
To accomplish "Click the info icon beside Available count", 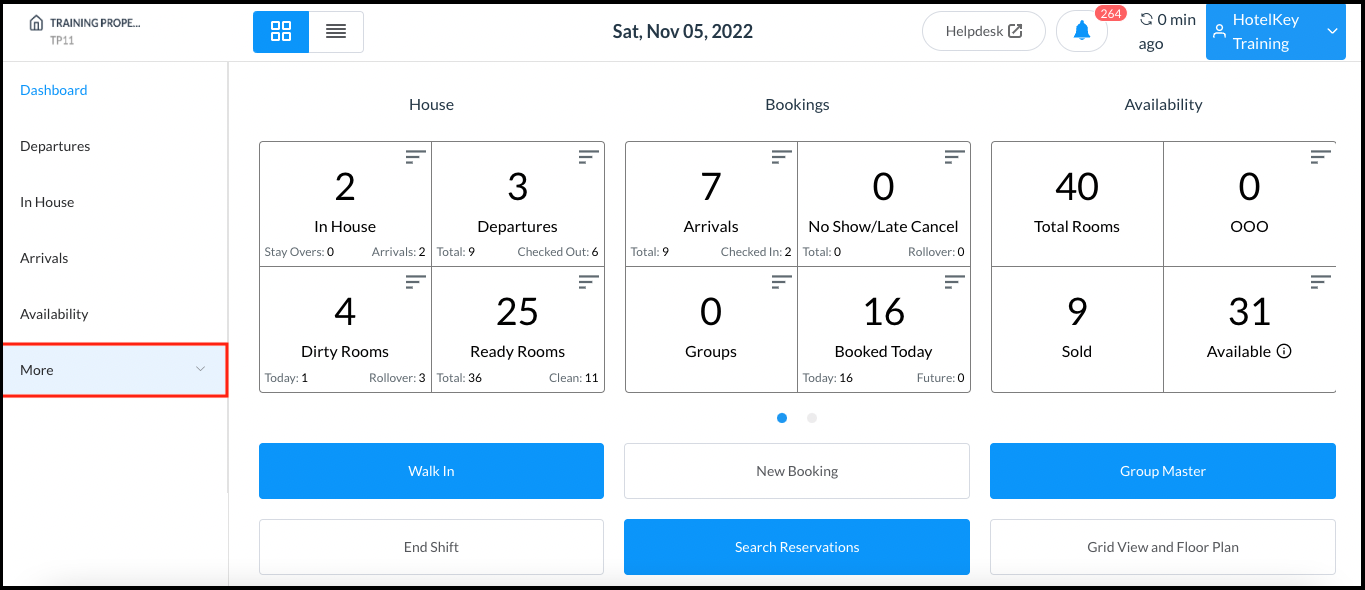I will tap(1285, 351).
